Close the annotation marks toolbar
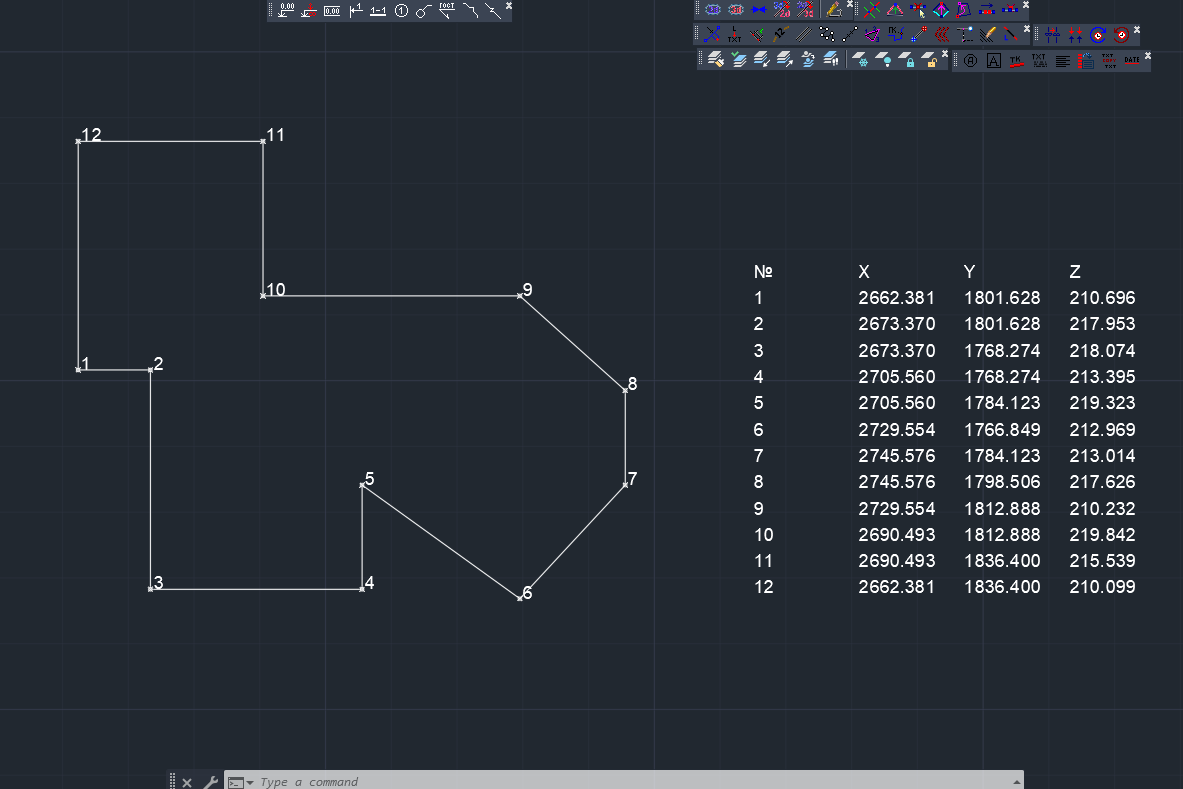 [508, 6]
